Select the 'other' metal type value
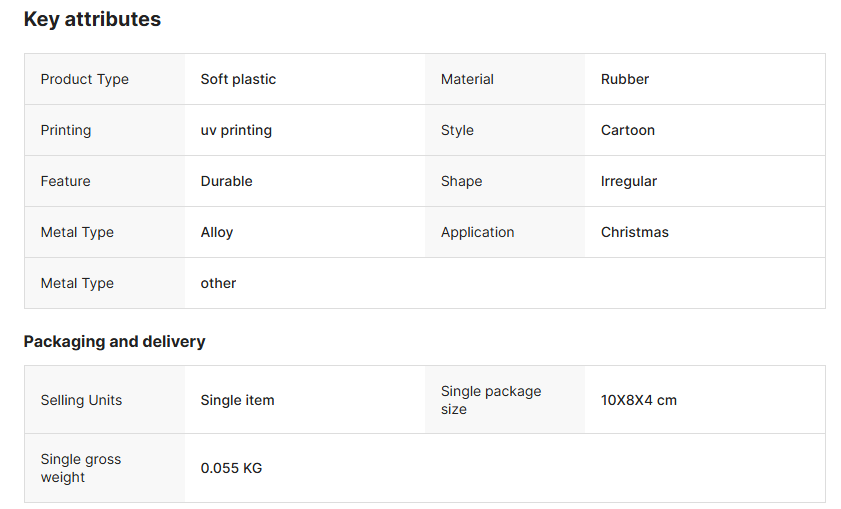This screenshot has height=509, width=841. (218, 283)
